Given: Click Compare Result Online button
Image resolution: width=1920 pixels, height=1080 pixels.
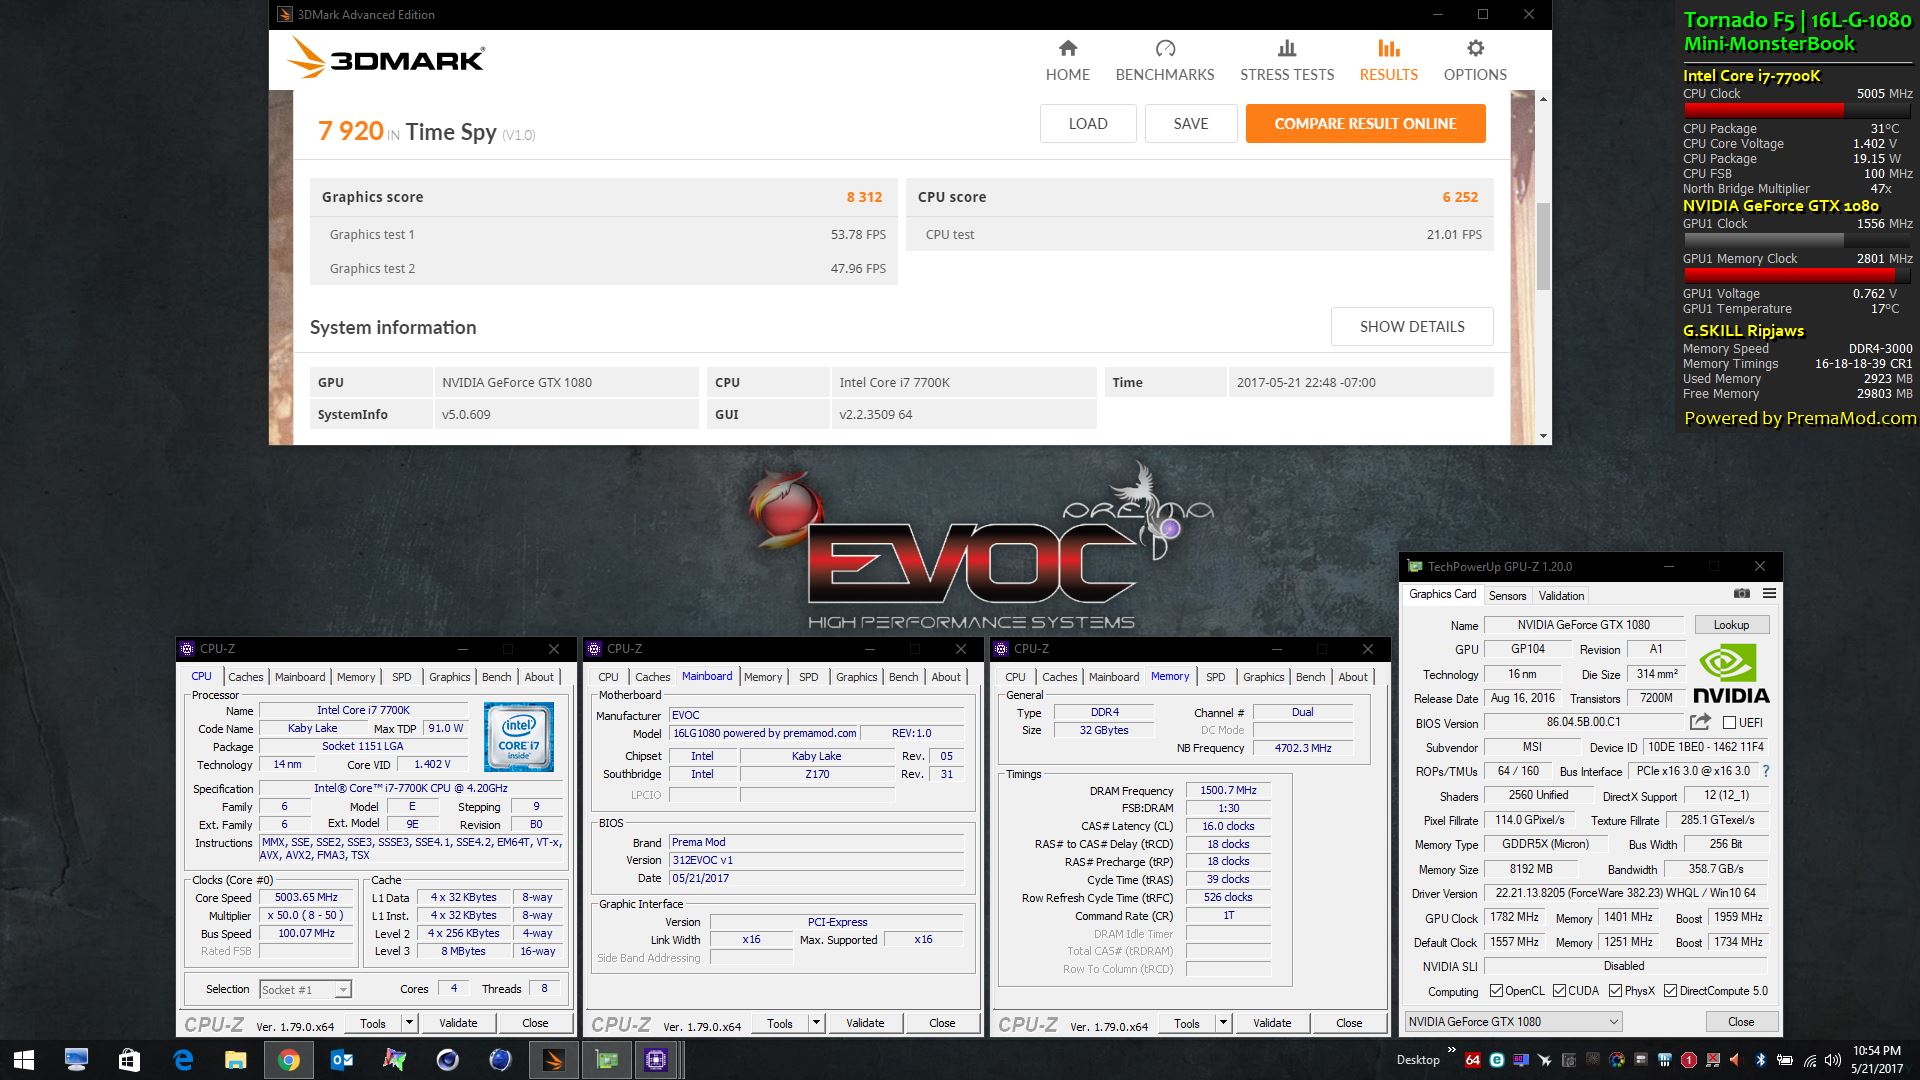Looking at the screenshot, I should [1365, 124].
